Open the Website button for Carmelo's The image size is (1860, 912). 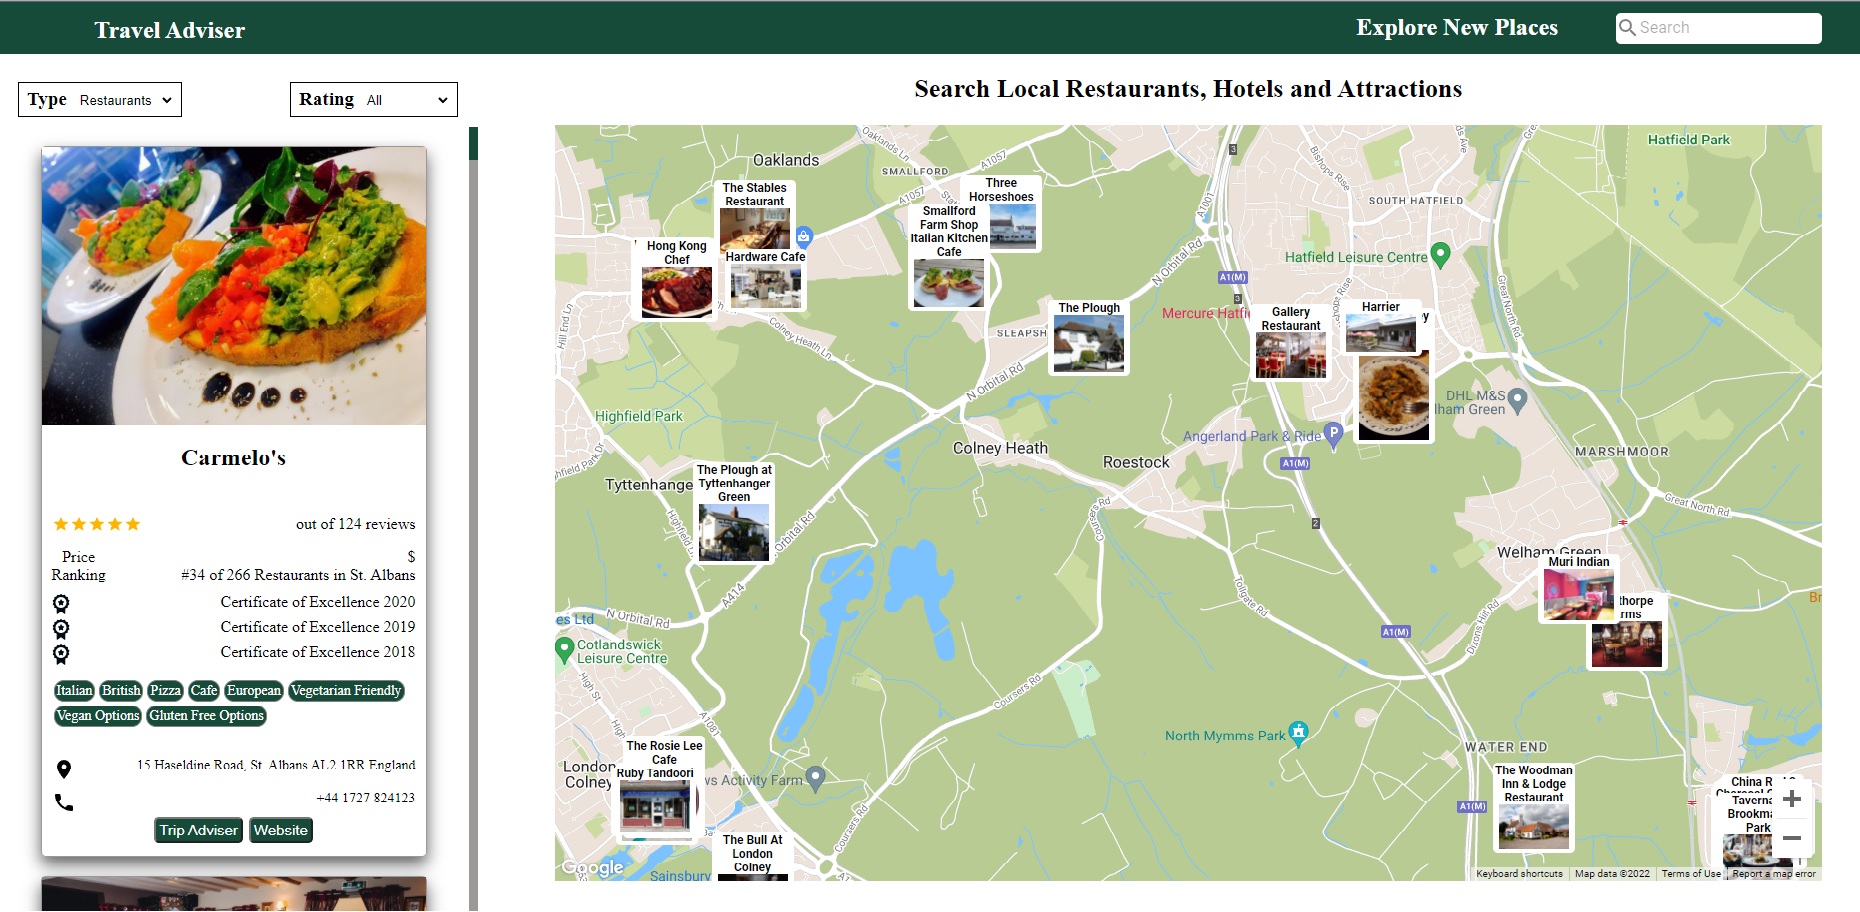281,830
